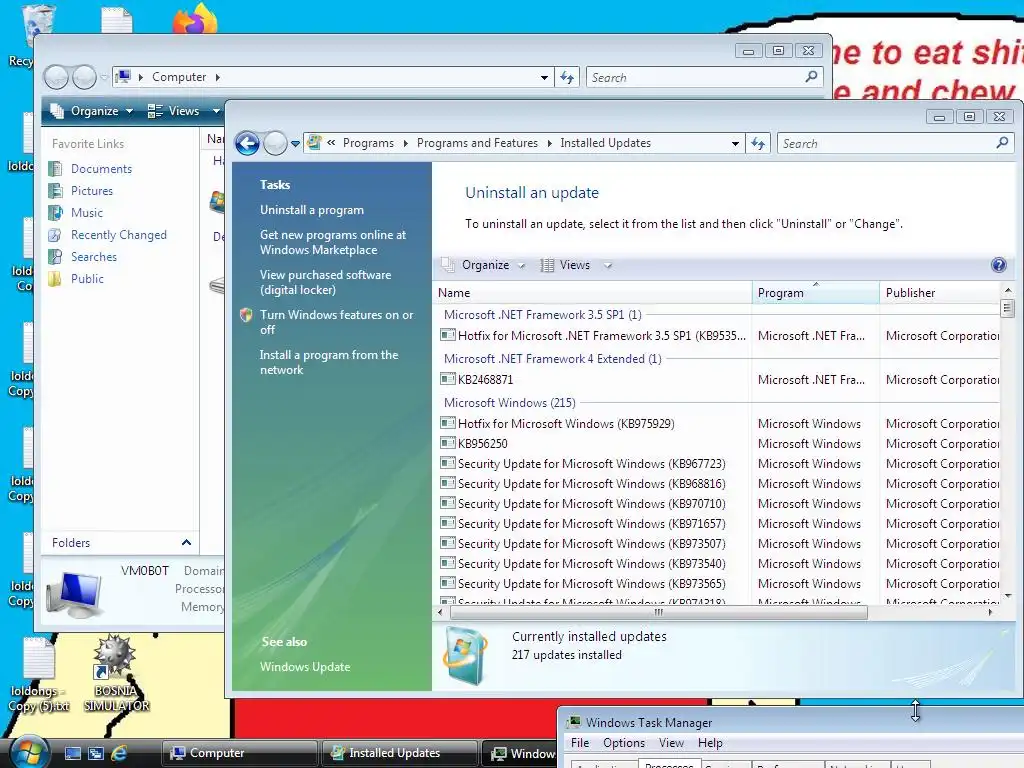1024x768 pixels.
Task: Open Organize menu in Computer window
Action: pyautogui.click(x=92, y=111)
